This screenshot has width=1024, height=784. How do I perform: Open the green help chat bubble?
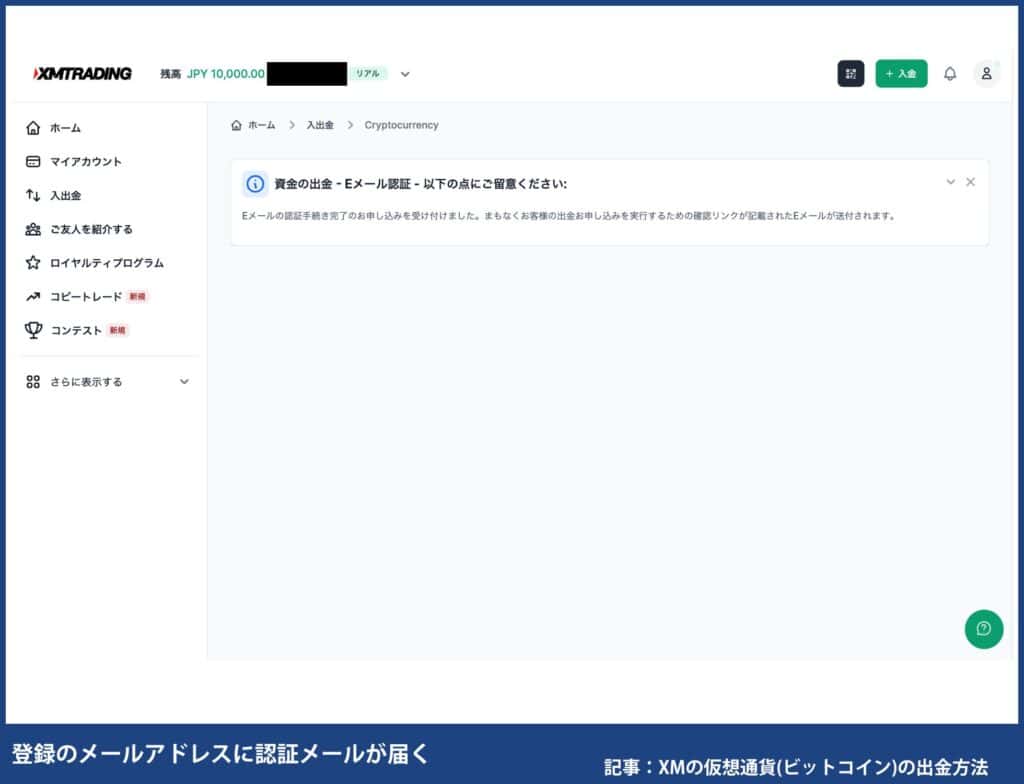(x=984, y=629)
